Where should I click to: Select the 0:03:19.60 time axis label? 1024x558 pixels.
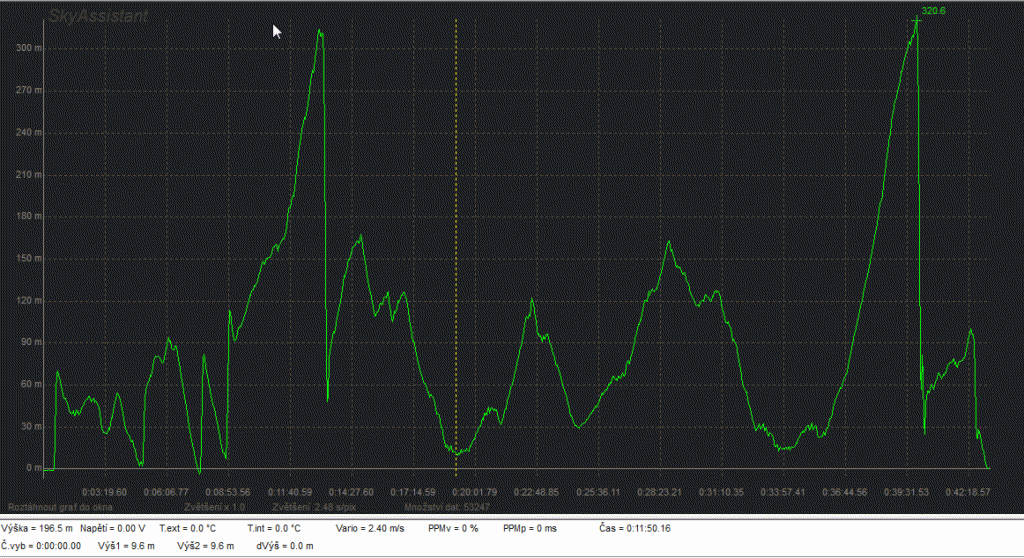104,492
